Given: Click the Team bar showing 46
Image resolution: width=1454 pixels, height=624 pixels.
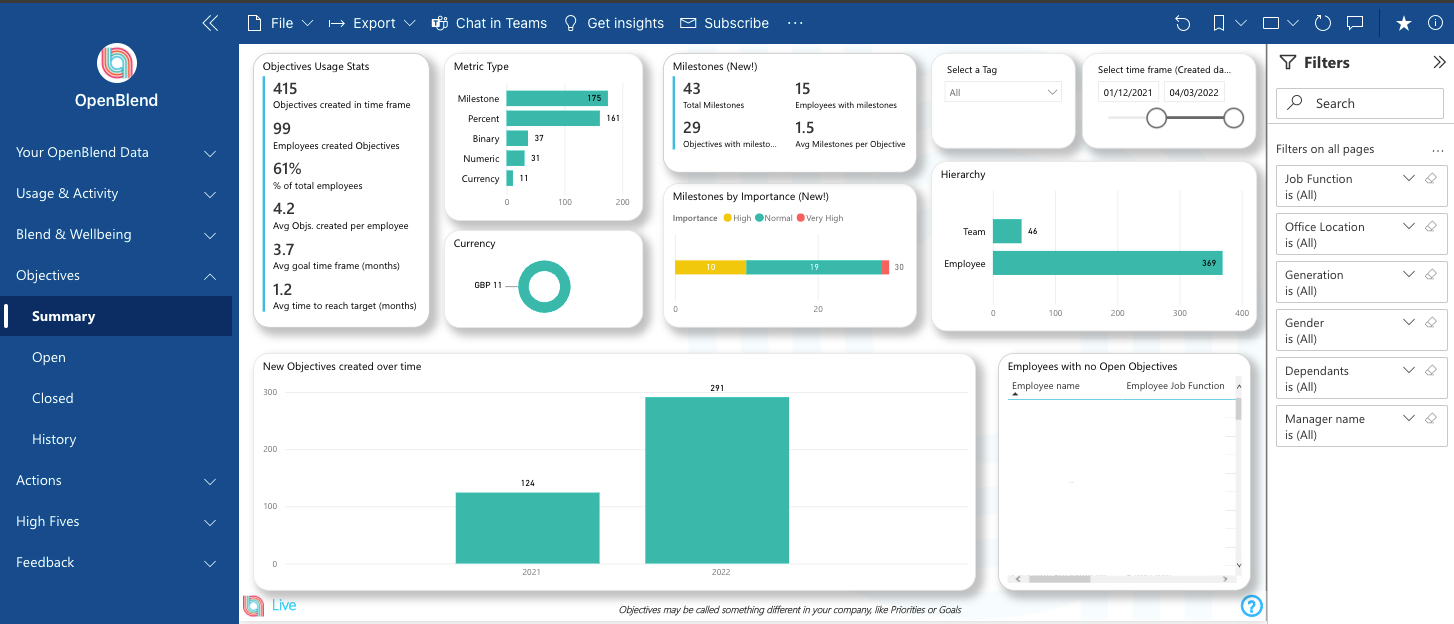Looking at the screenshot, I should [1007, 231].
